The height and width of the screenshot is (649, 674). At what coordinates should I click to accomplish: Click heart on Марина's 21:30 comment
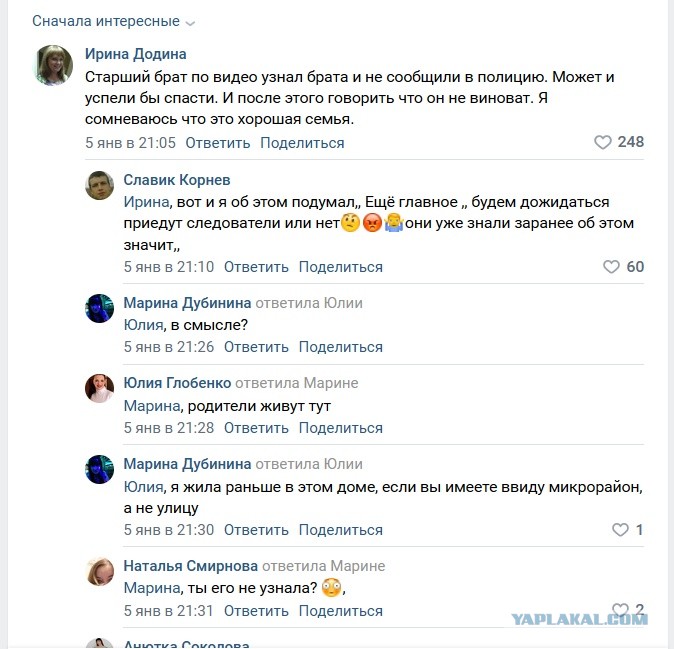pos(620,530)
